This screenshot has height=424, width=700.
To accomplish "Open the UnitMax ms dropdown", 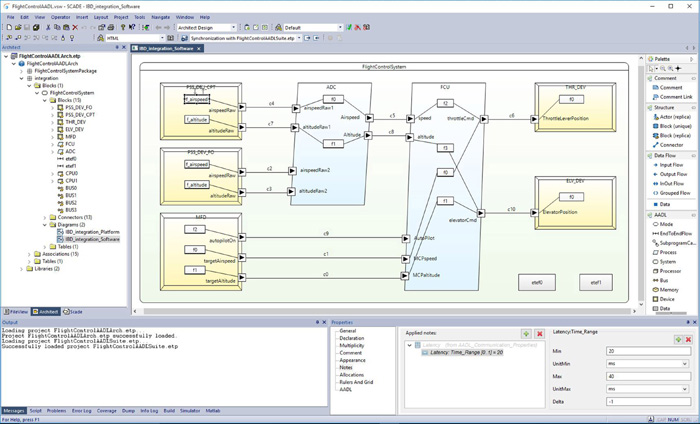I will [x=685, y=390].
